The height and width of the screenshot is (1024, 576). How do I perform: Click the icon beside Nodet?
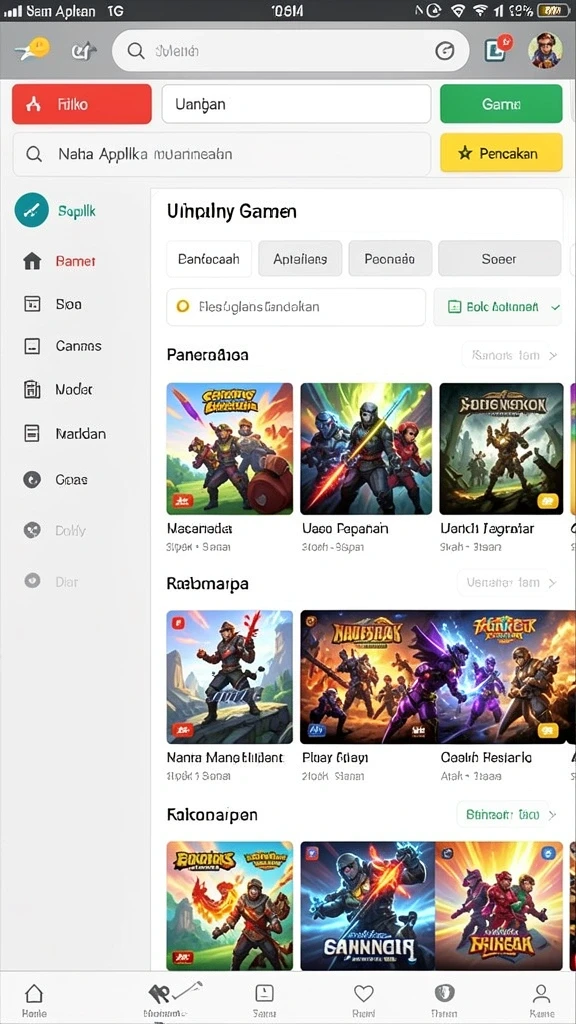[32, 389]
